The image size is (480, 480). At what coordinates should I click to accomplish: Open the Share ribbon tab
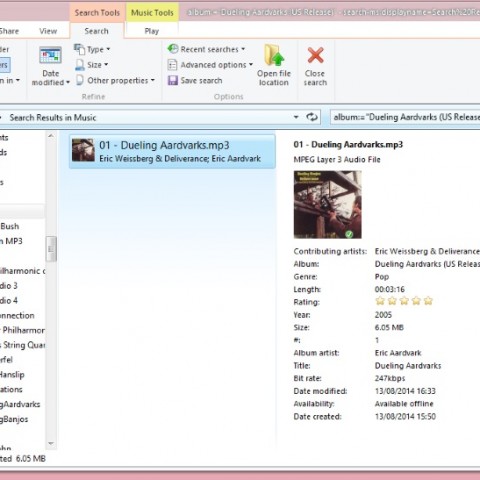coord(9,31)
